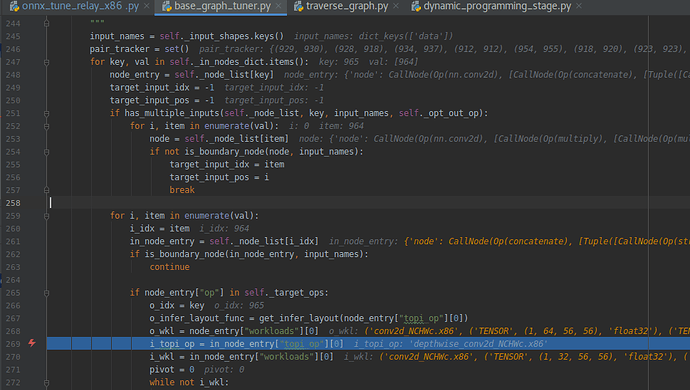Click Python file icon on onnx_tune_relay_x86 tab

(x=15, y=6)
